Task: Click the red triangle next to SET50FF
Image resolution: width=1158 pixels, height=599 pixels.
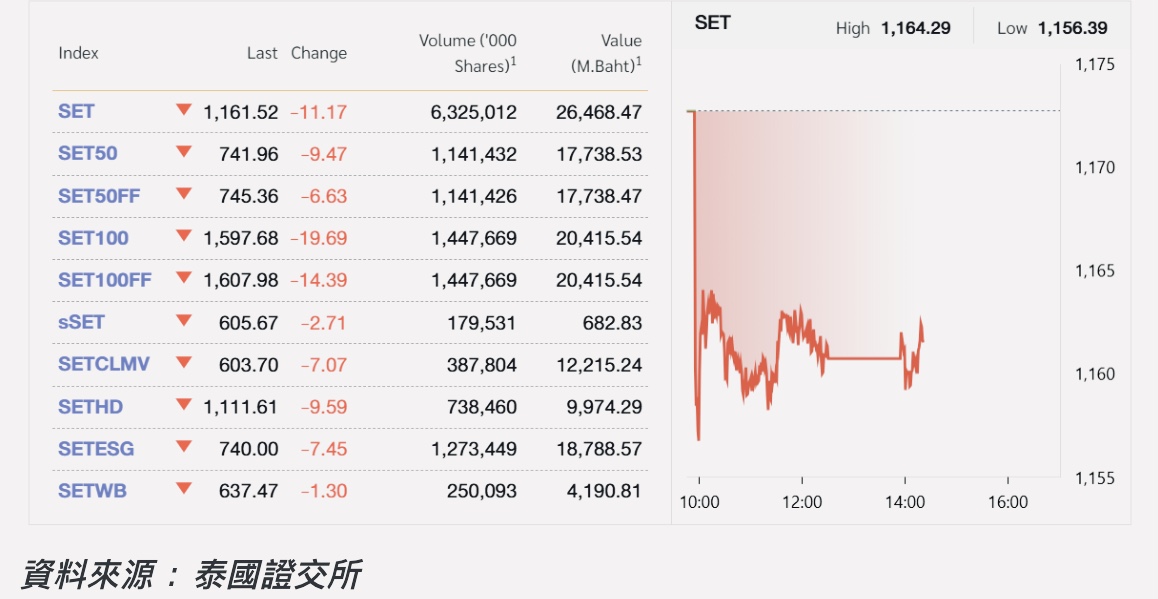Action: click(183, 194)
